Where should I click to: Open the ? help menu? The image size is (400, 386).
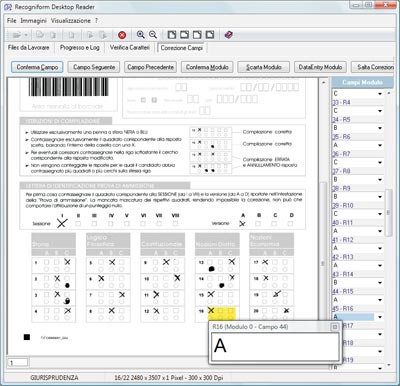click(x=96, y=21)
